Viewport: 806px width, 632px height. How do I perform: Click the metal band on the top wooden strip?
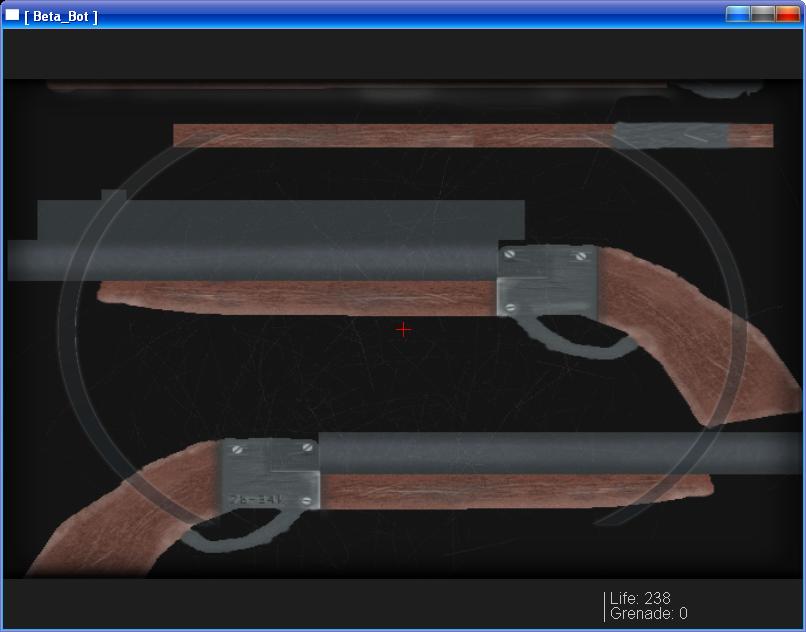click(668, 135)
